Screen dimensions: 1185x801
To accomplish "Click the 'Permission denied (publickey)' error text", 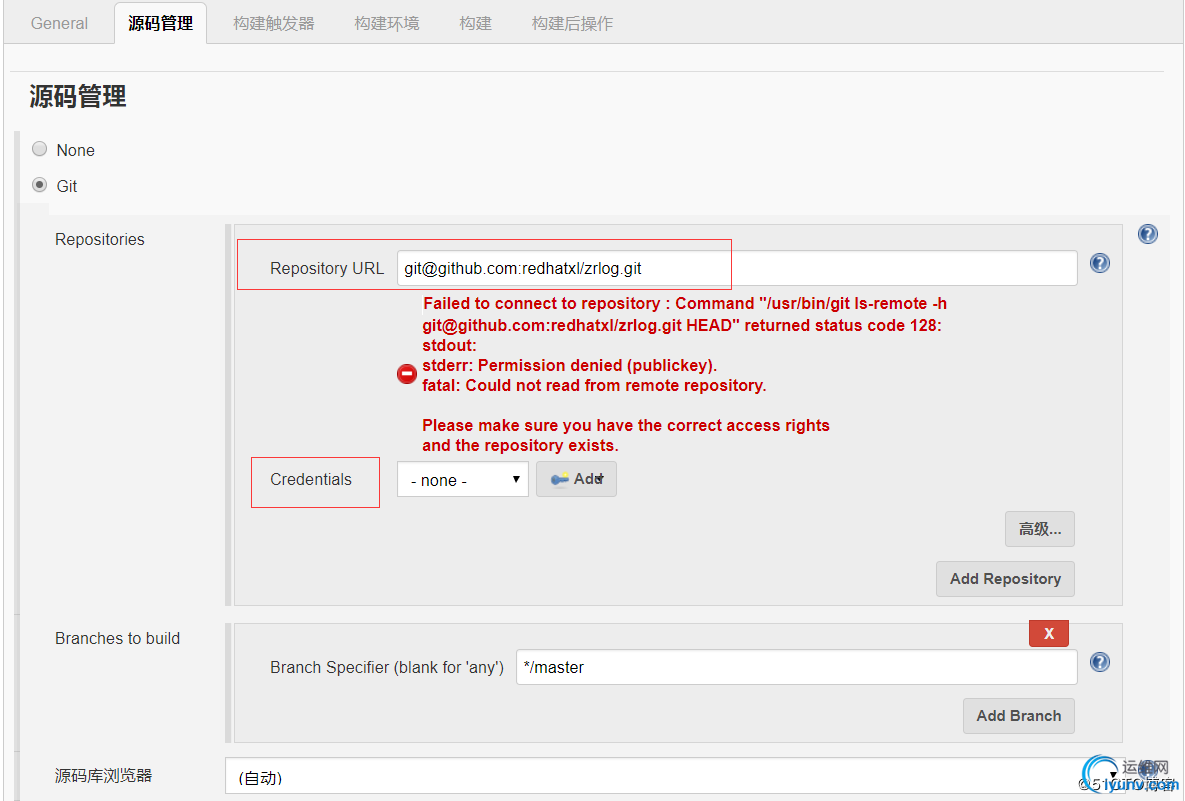I will [597, 365].
